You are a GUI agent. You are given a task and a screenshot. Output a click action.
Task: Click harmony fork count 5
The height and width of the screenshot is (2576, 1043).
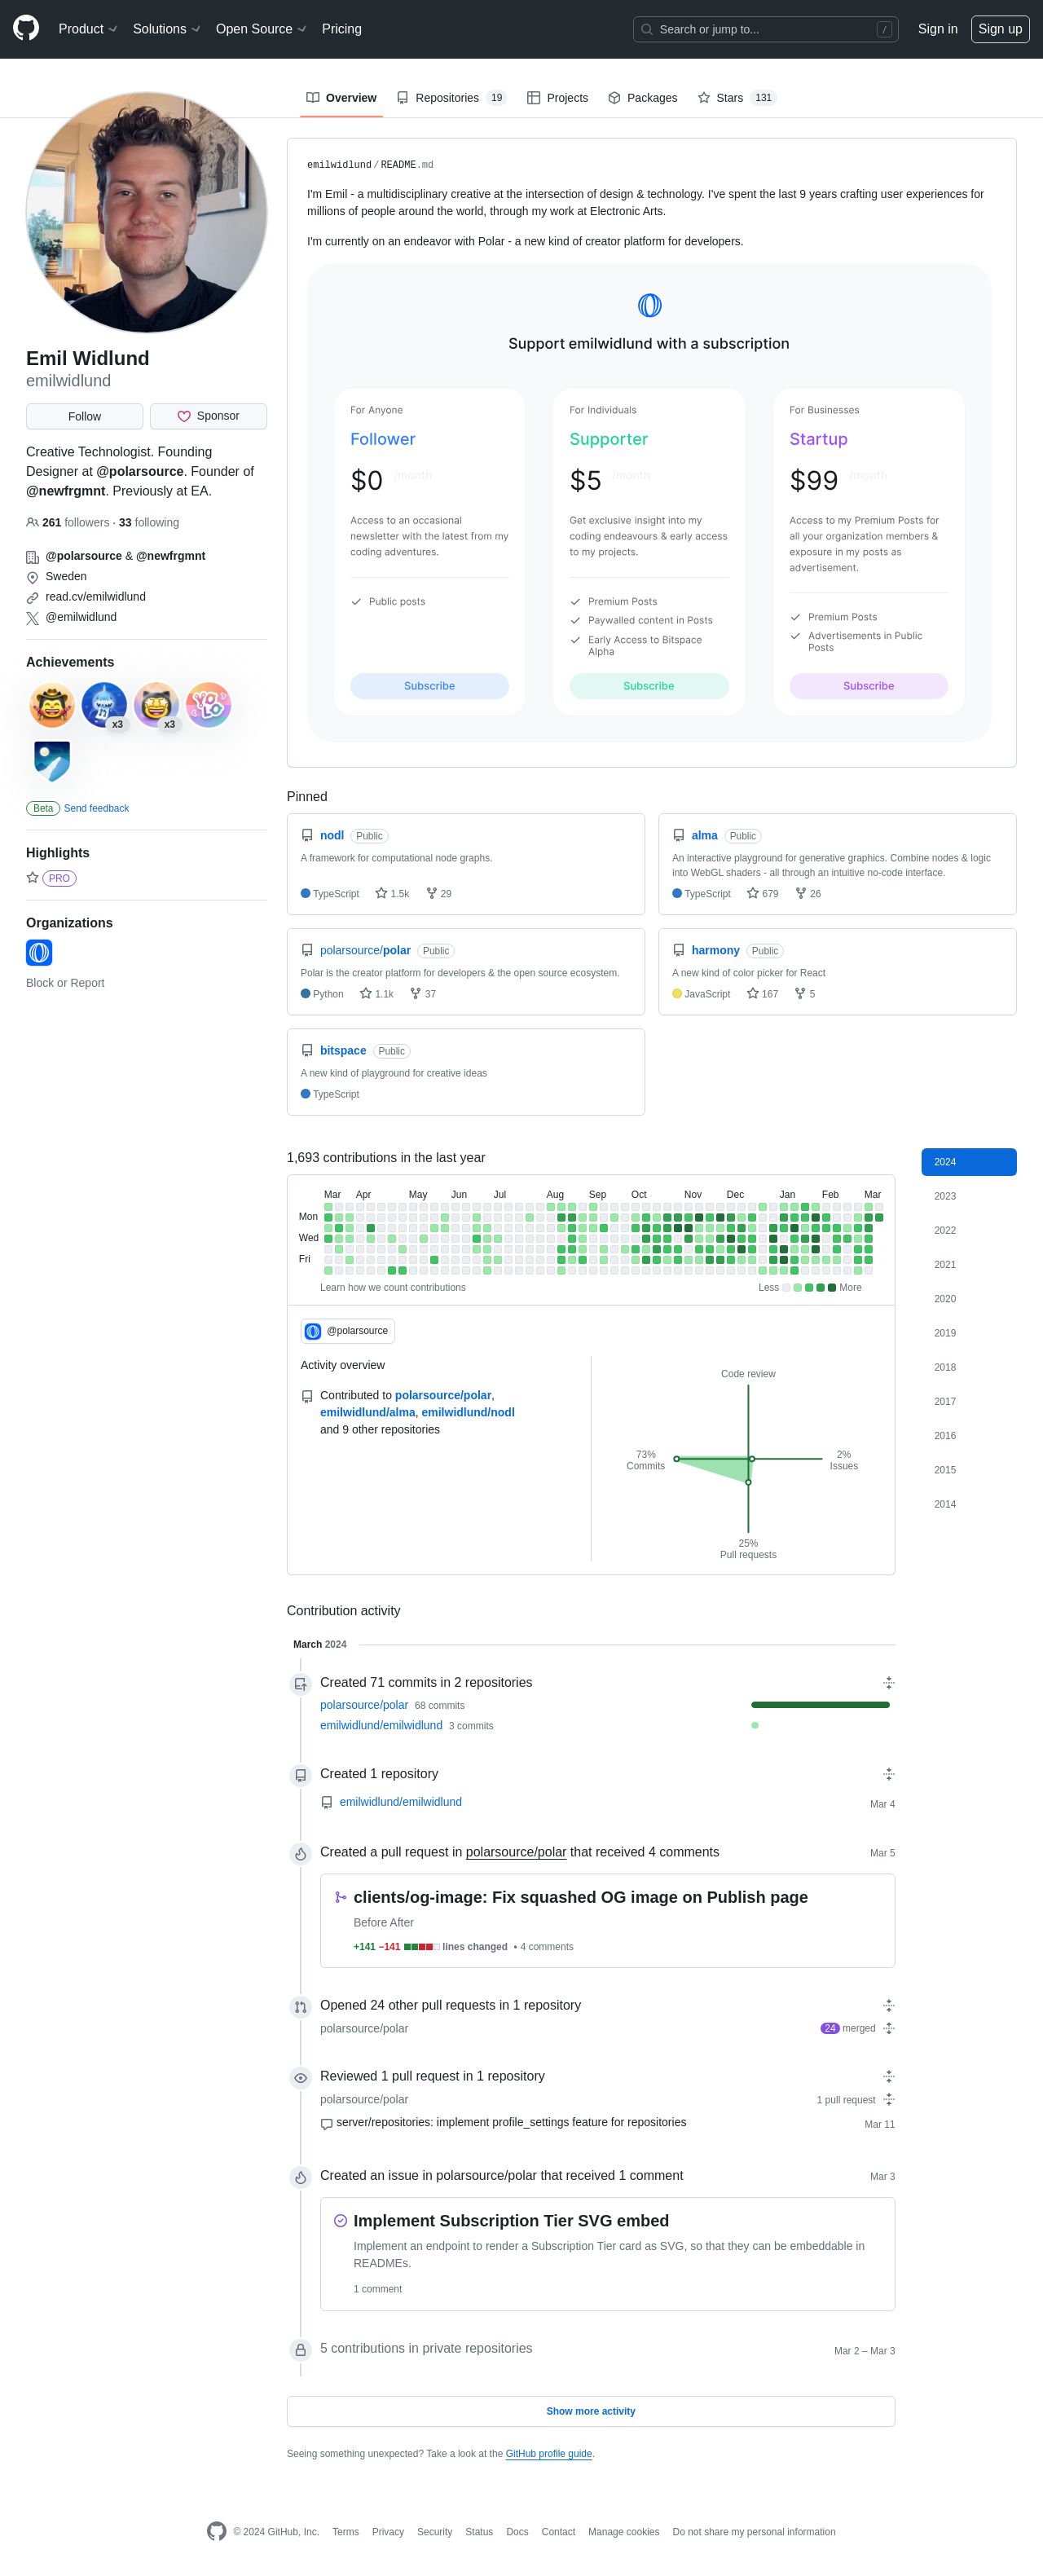coord(805,993)
